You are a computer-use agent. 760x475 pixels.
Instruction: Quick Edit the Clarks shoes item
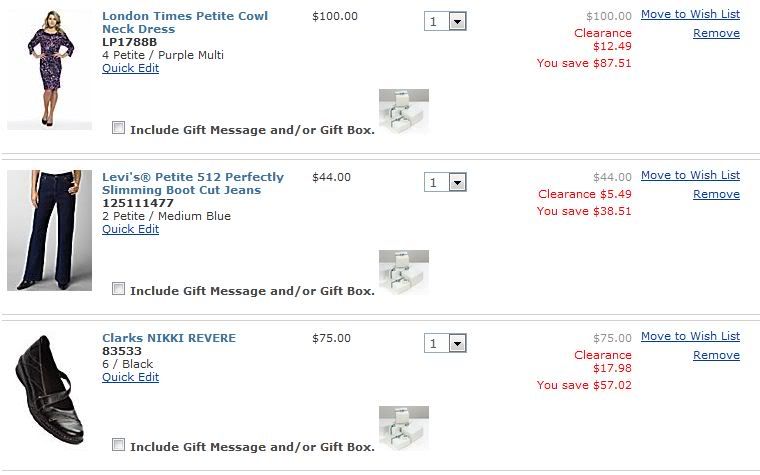coord(130,377)
